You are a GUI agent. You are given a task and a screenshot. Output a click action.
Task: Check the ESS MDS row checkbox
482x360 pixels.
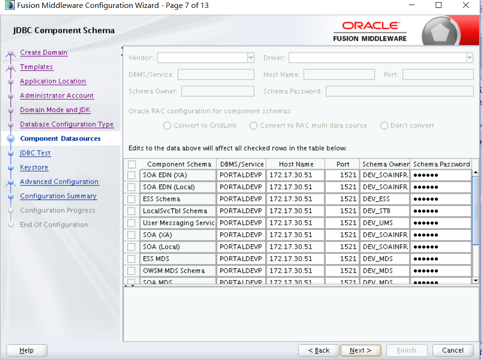tap(131, 259)
